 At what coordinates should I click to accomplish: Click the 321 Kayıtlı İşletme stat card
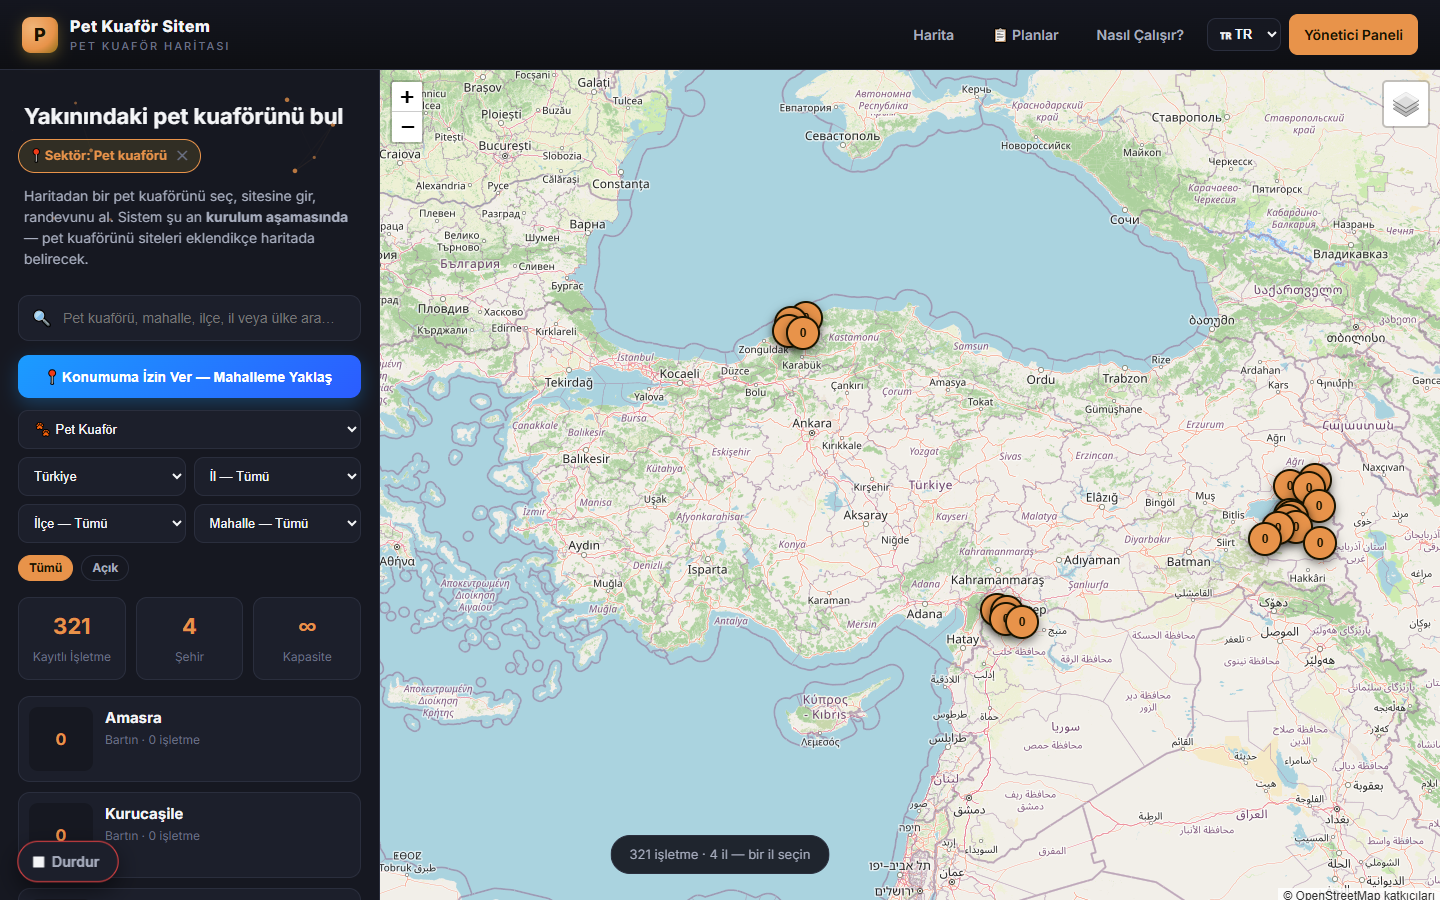pyautogui.click(x=72, y=638)
